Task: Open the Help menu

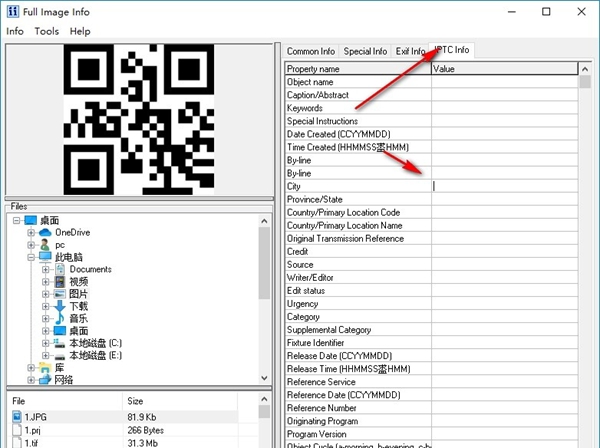Action: tap(80, 31)
